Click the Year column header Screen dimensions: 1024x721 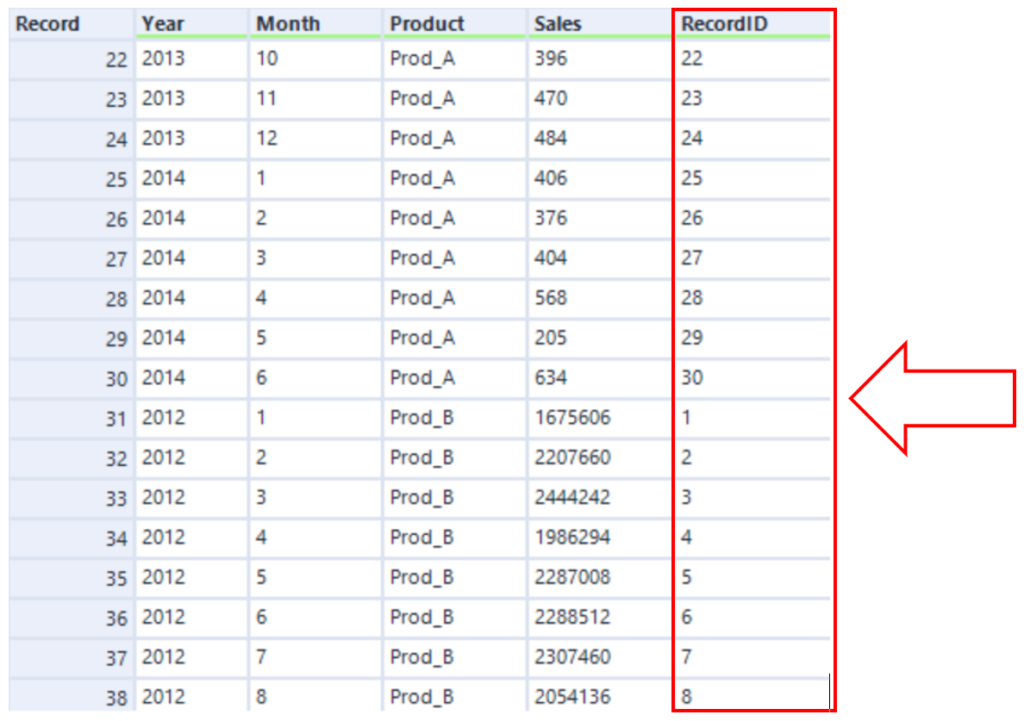191,24
